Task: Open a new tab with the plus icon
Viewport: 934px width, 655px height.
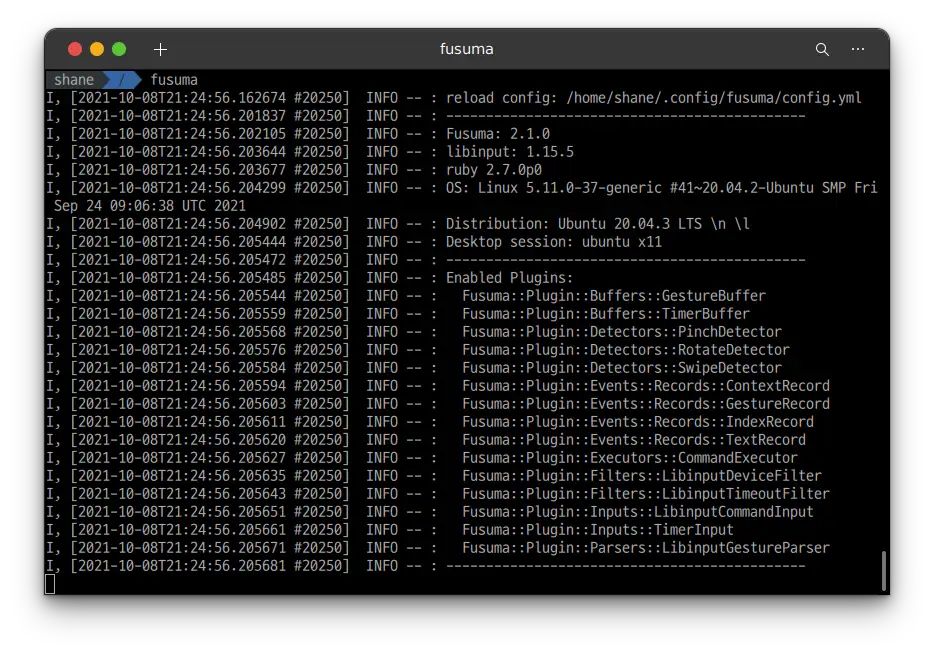Action: coord(160,49)
